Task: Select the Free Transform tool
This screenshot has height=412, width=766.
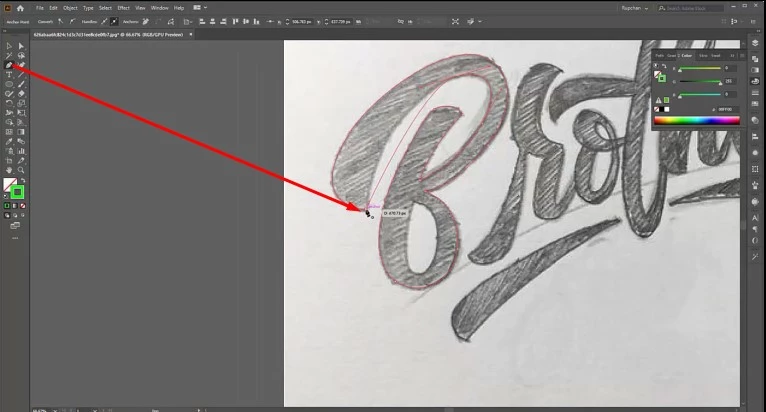Action: pos(21,113)
